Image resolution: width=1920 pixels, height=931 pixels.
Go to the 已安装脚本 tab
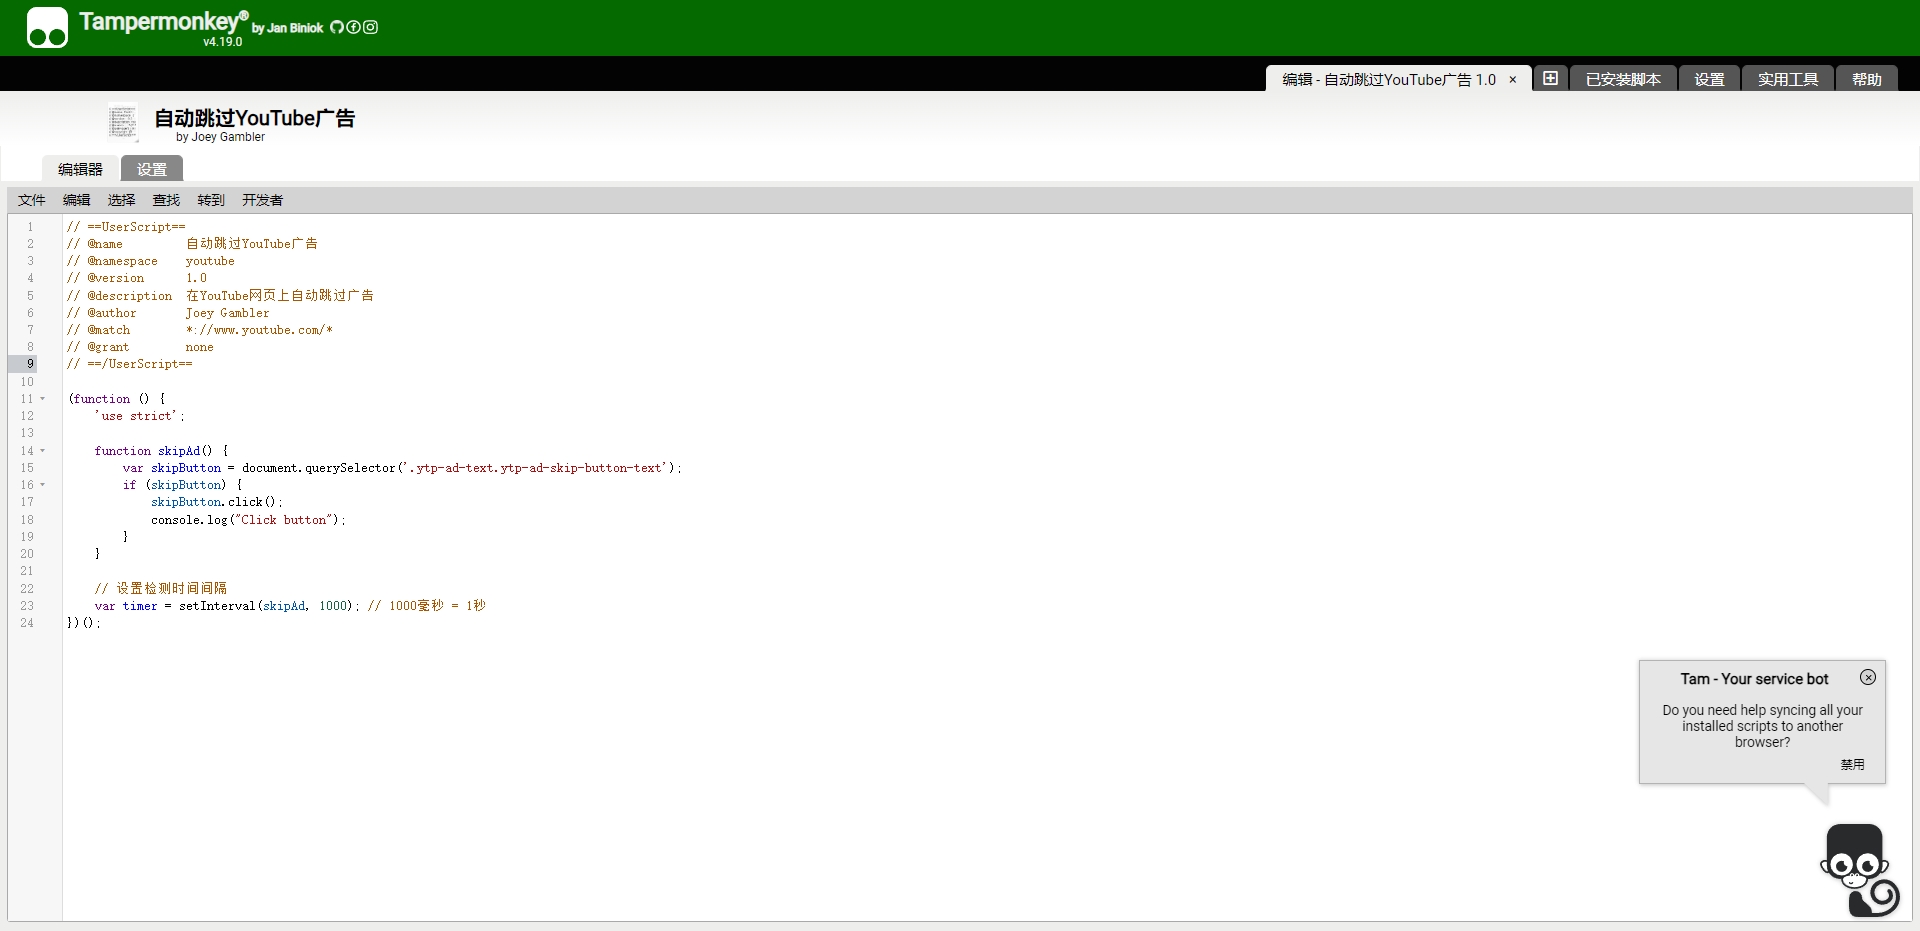click(x=1623, y=79)
